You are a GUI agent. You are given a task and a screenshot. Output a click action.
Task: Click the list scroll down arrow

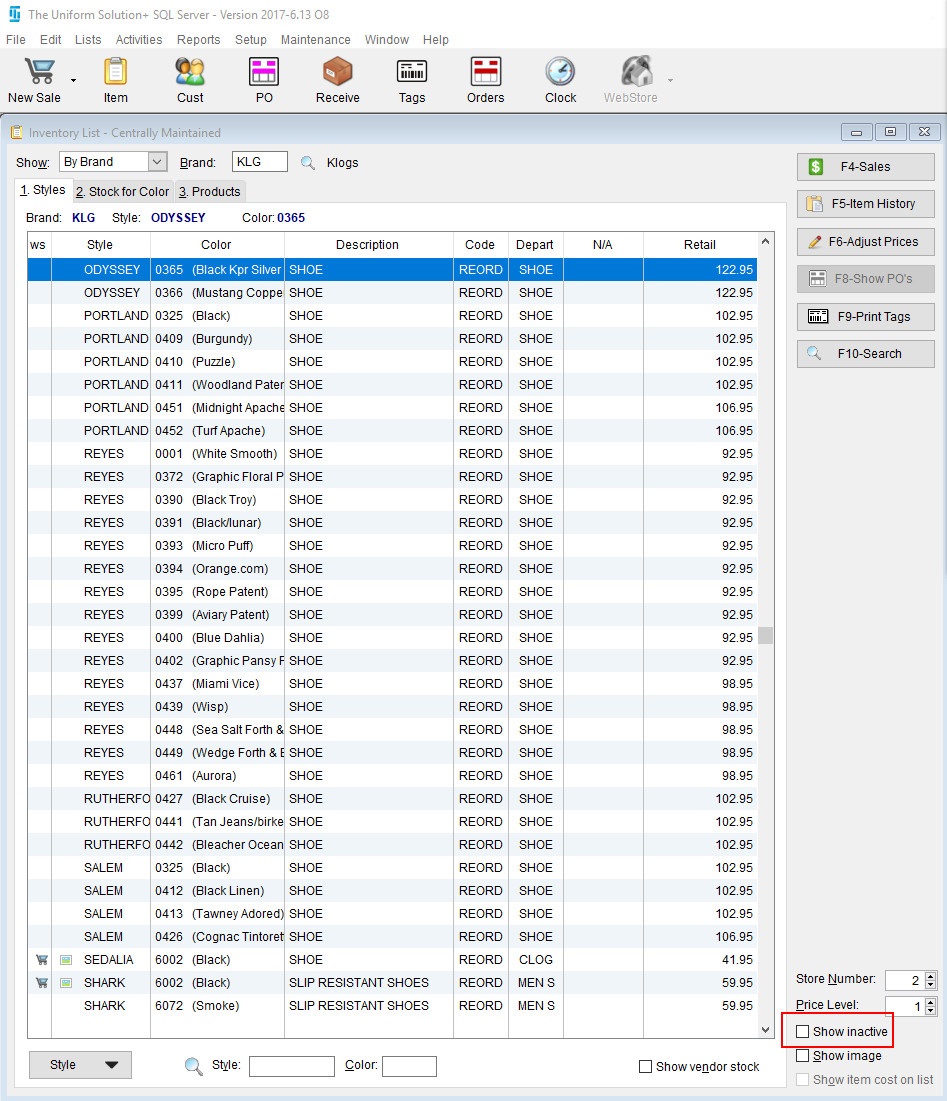[x=765, y=1030]
